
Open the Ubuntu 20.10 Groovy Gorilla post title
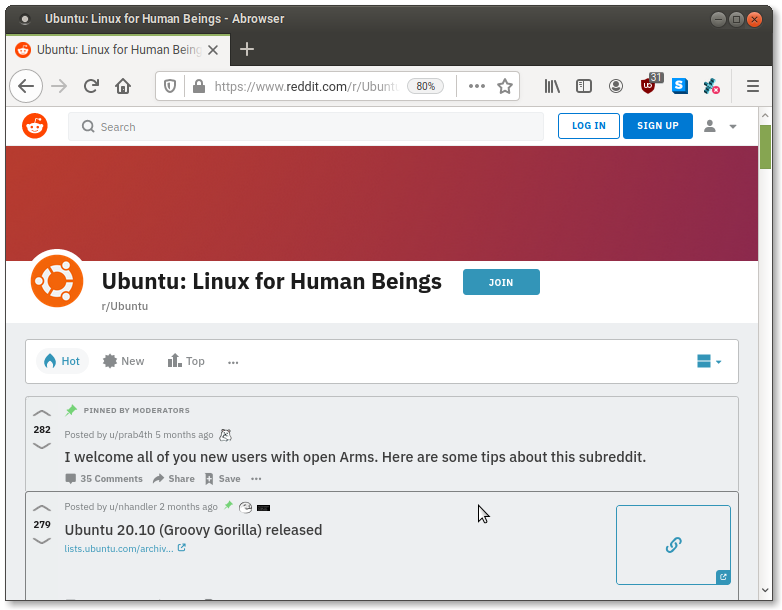click(194, 530)
